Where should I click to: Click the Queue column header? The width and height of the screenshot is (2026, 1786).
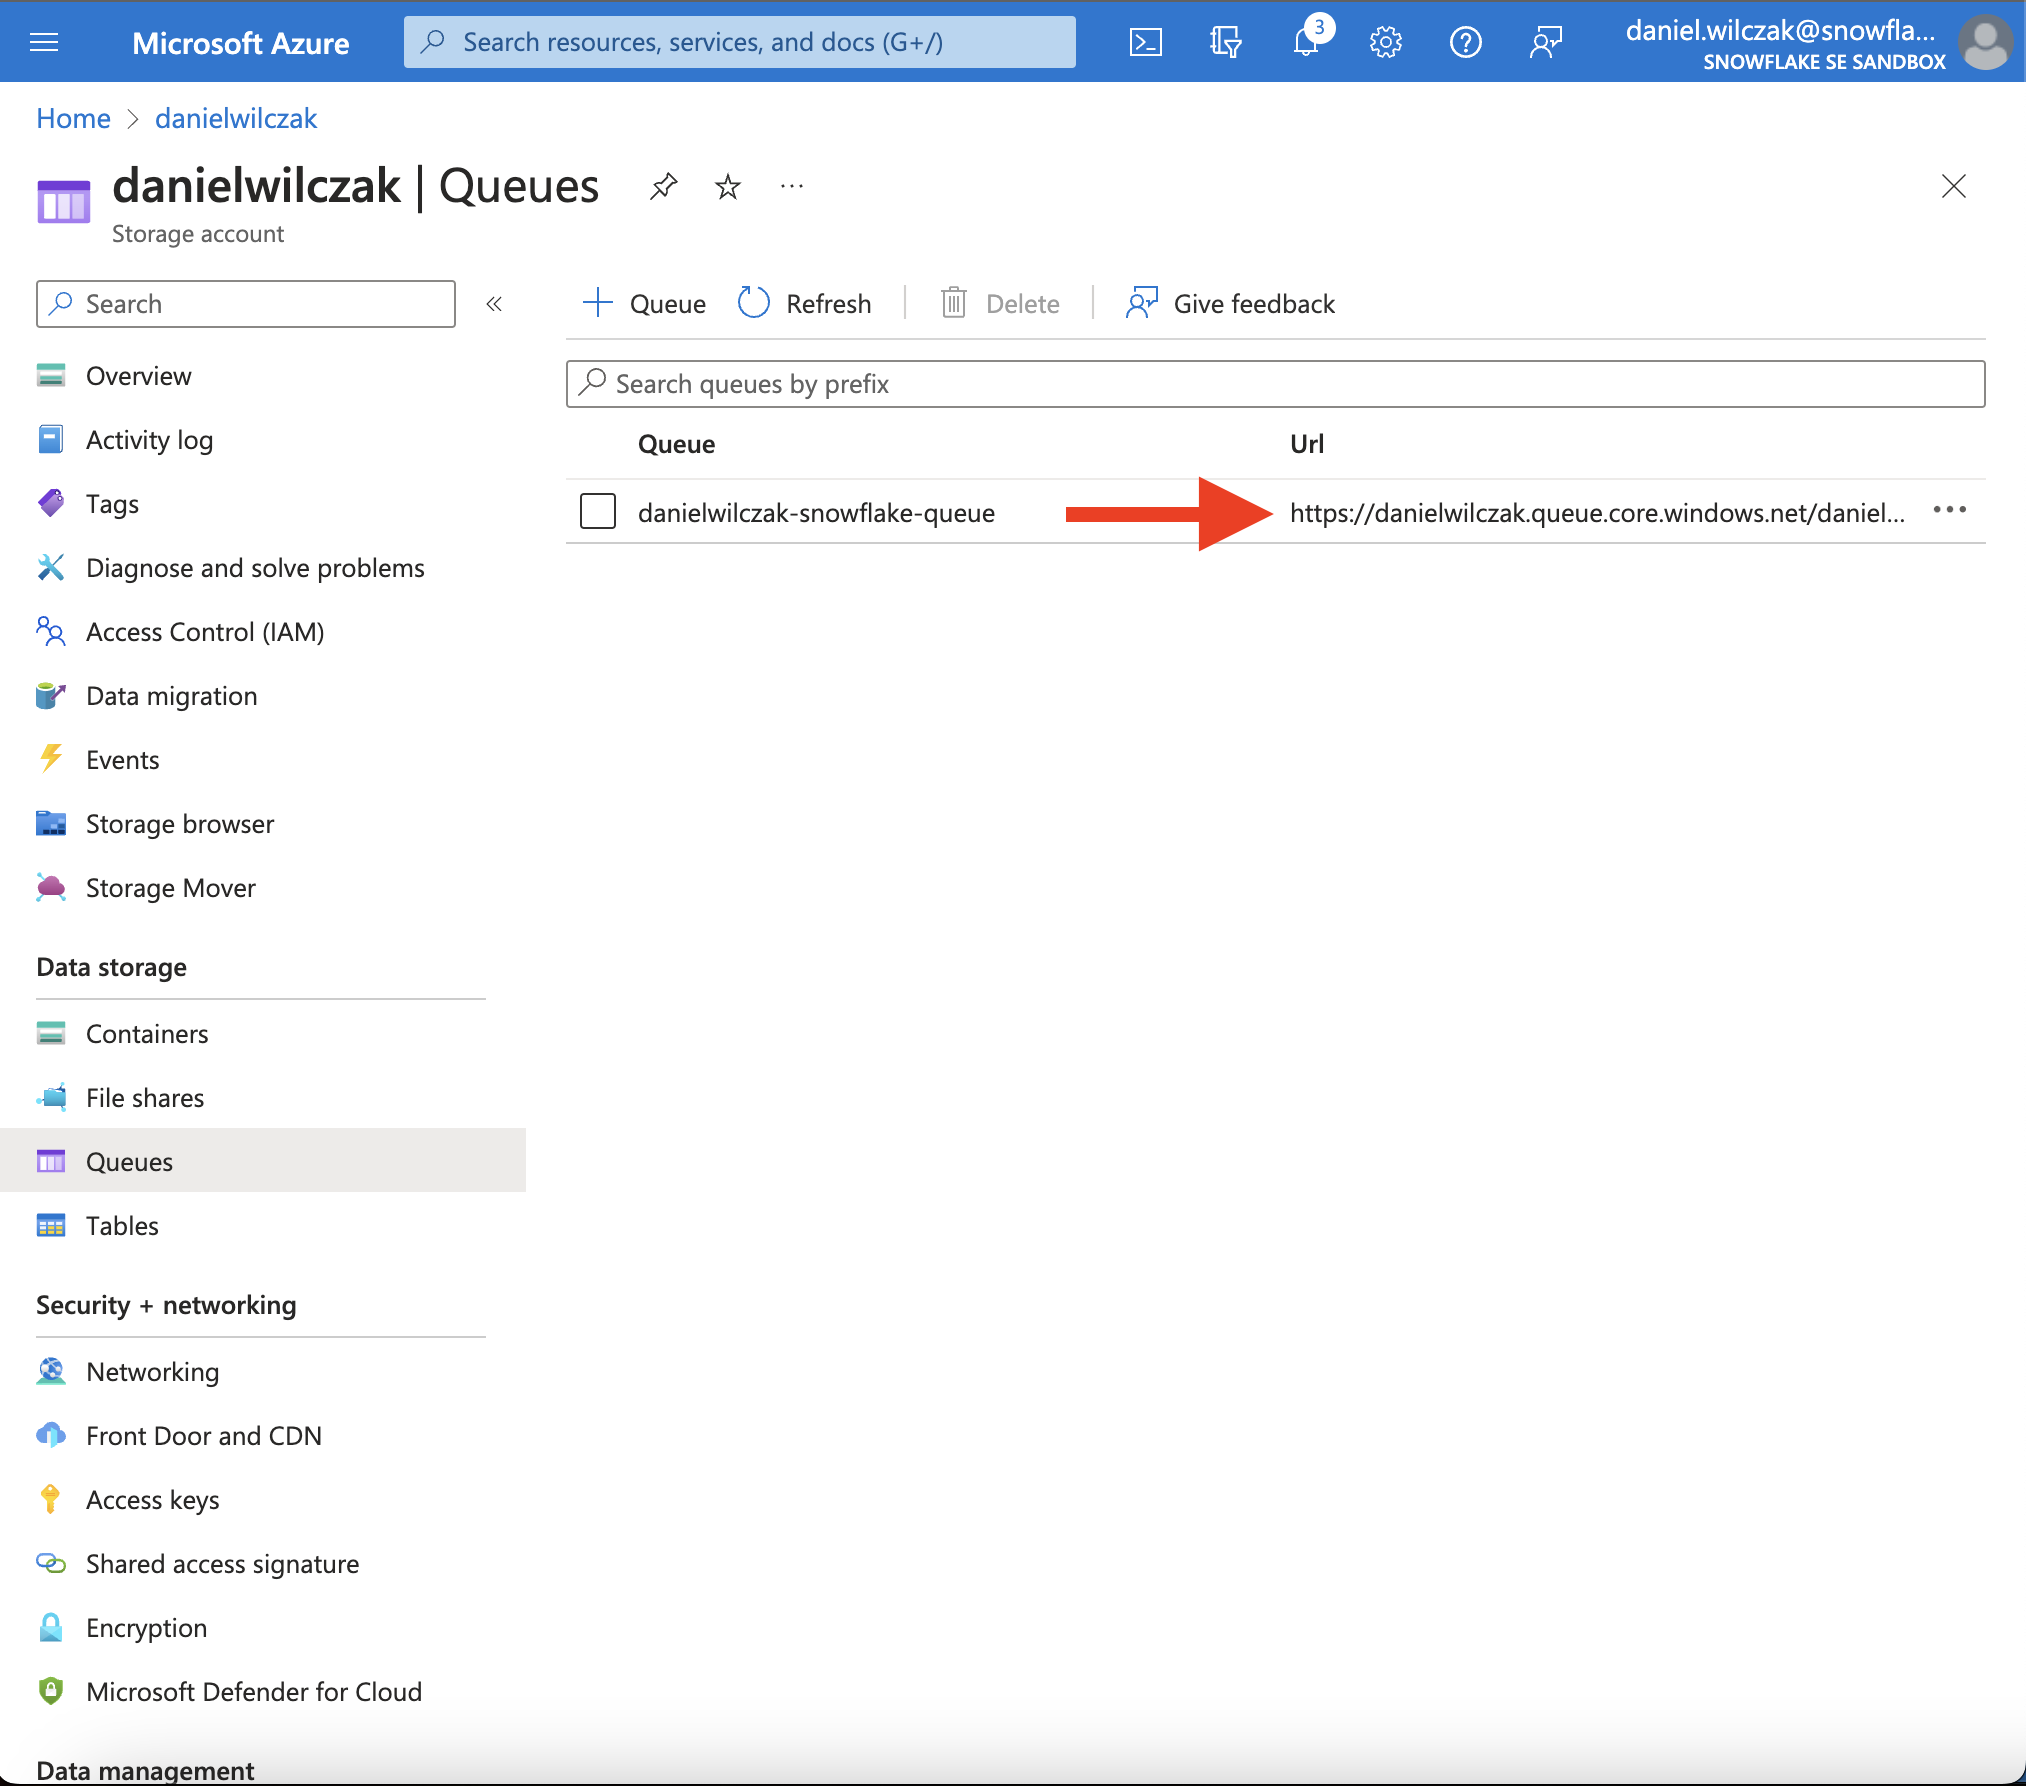(677, 444)
